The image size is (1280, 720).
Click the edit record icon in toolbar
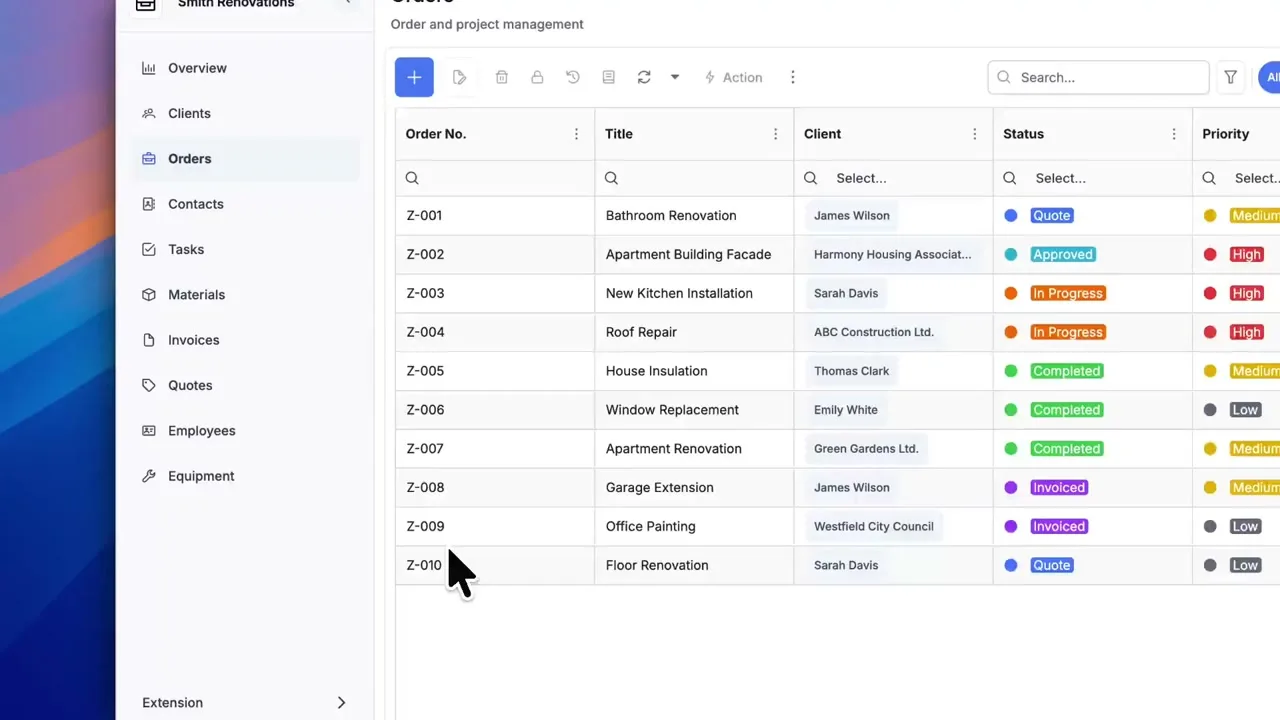[x=459, y=77]
